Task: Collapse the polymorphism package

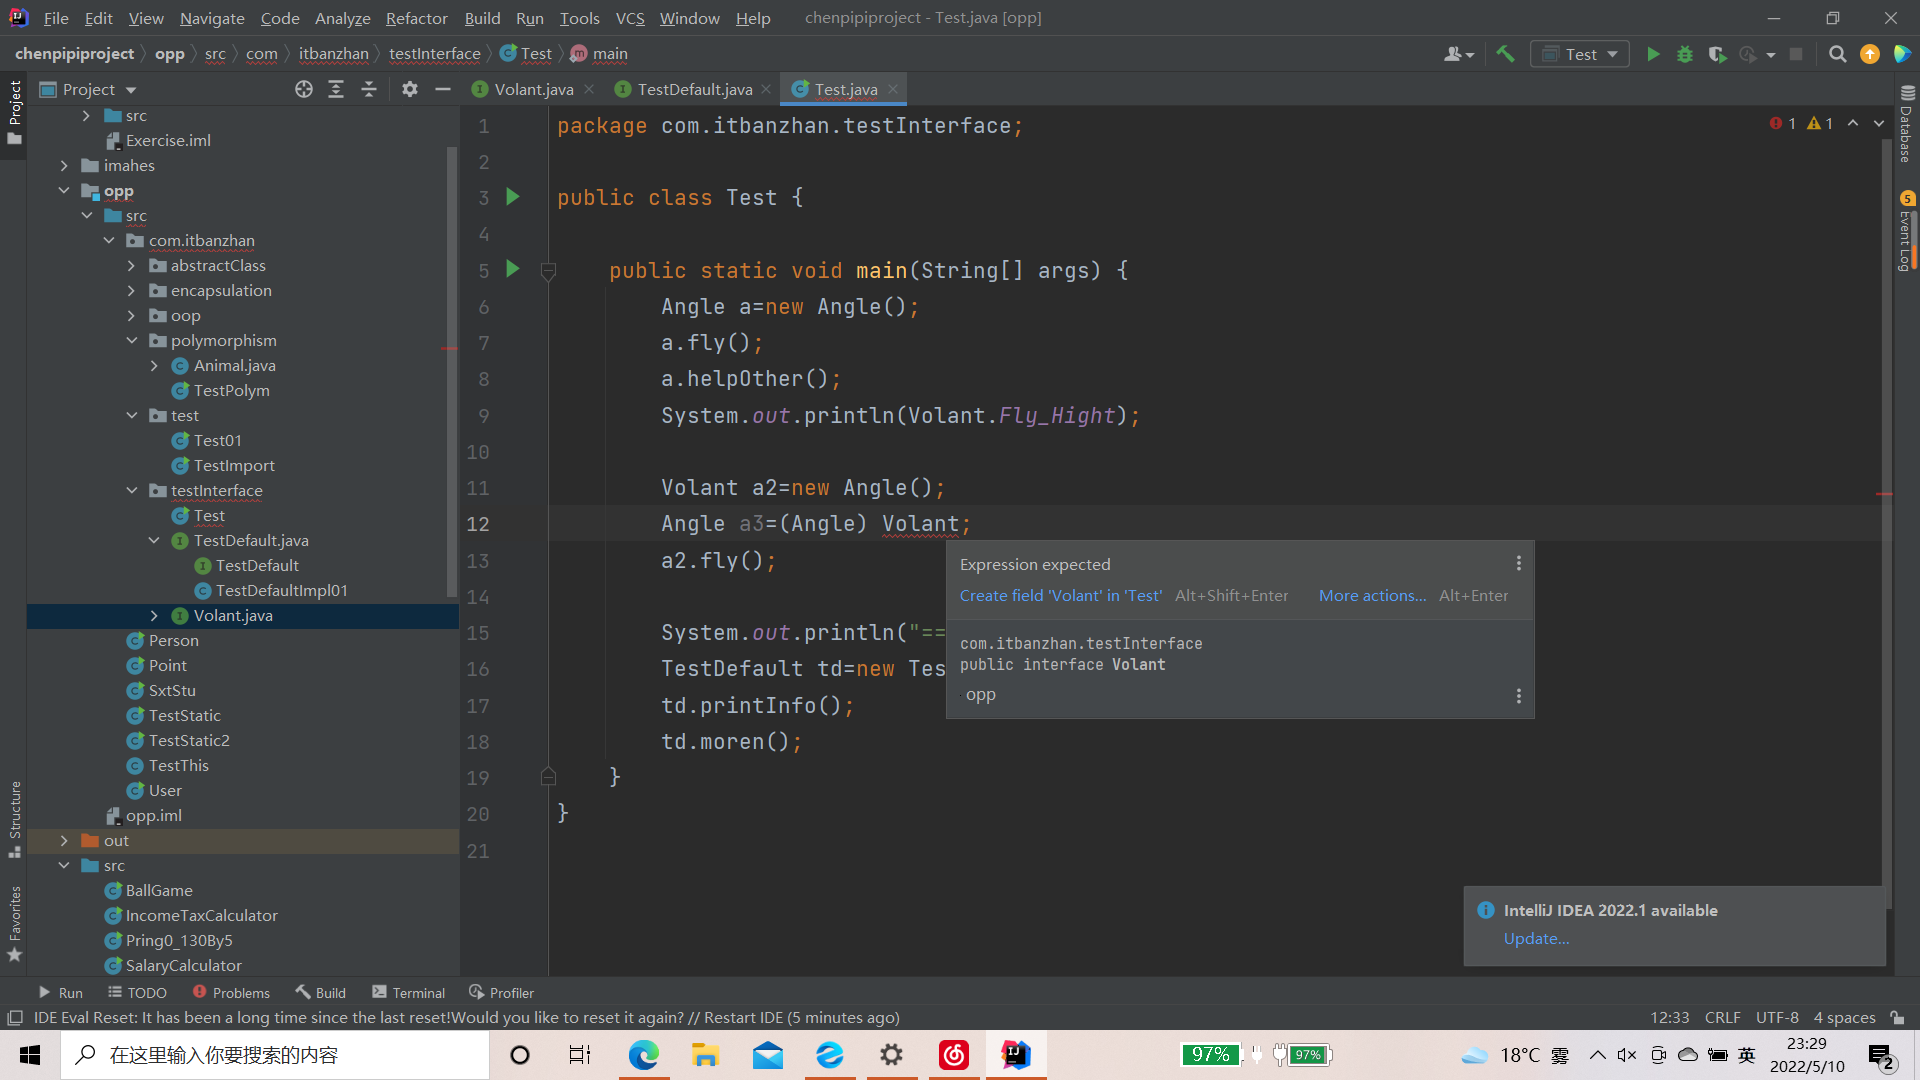Action: pyautogui.click(x=131, y=340)
